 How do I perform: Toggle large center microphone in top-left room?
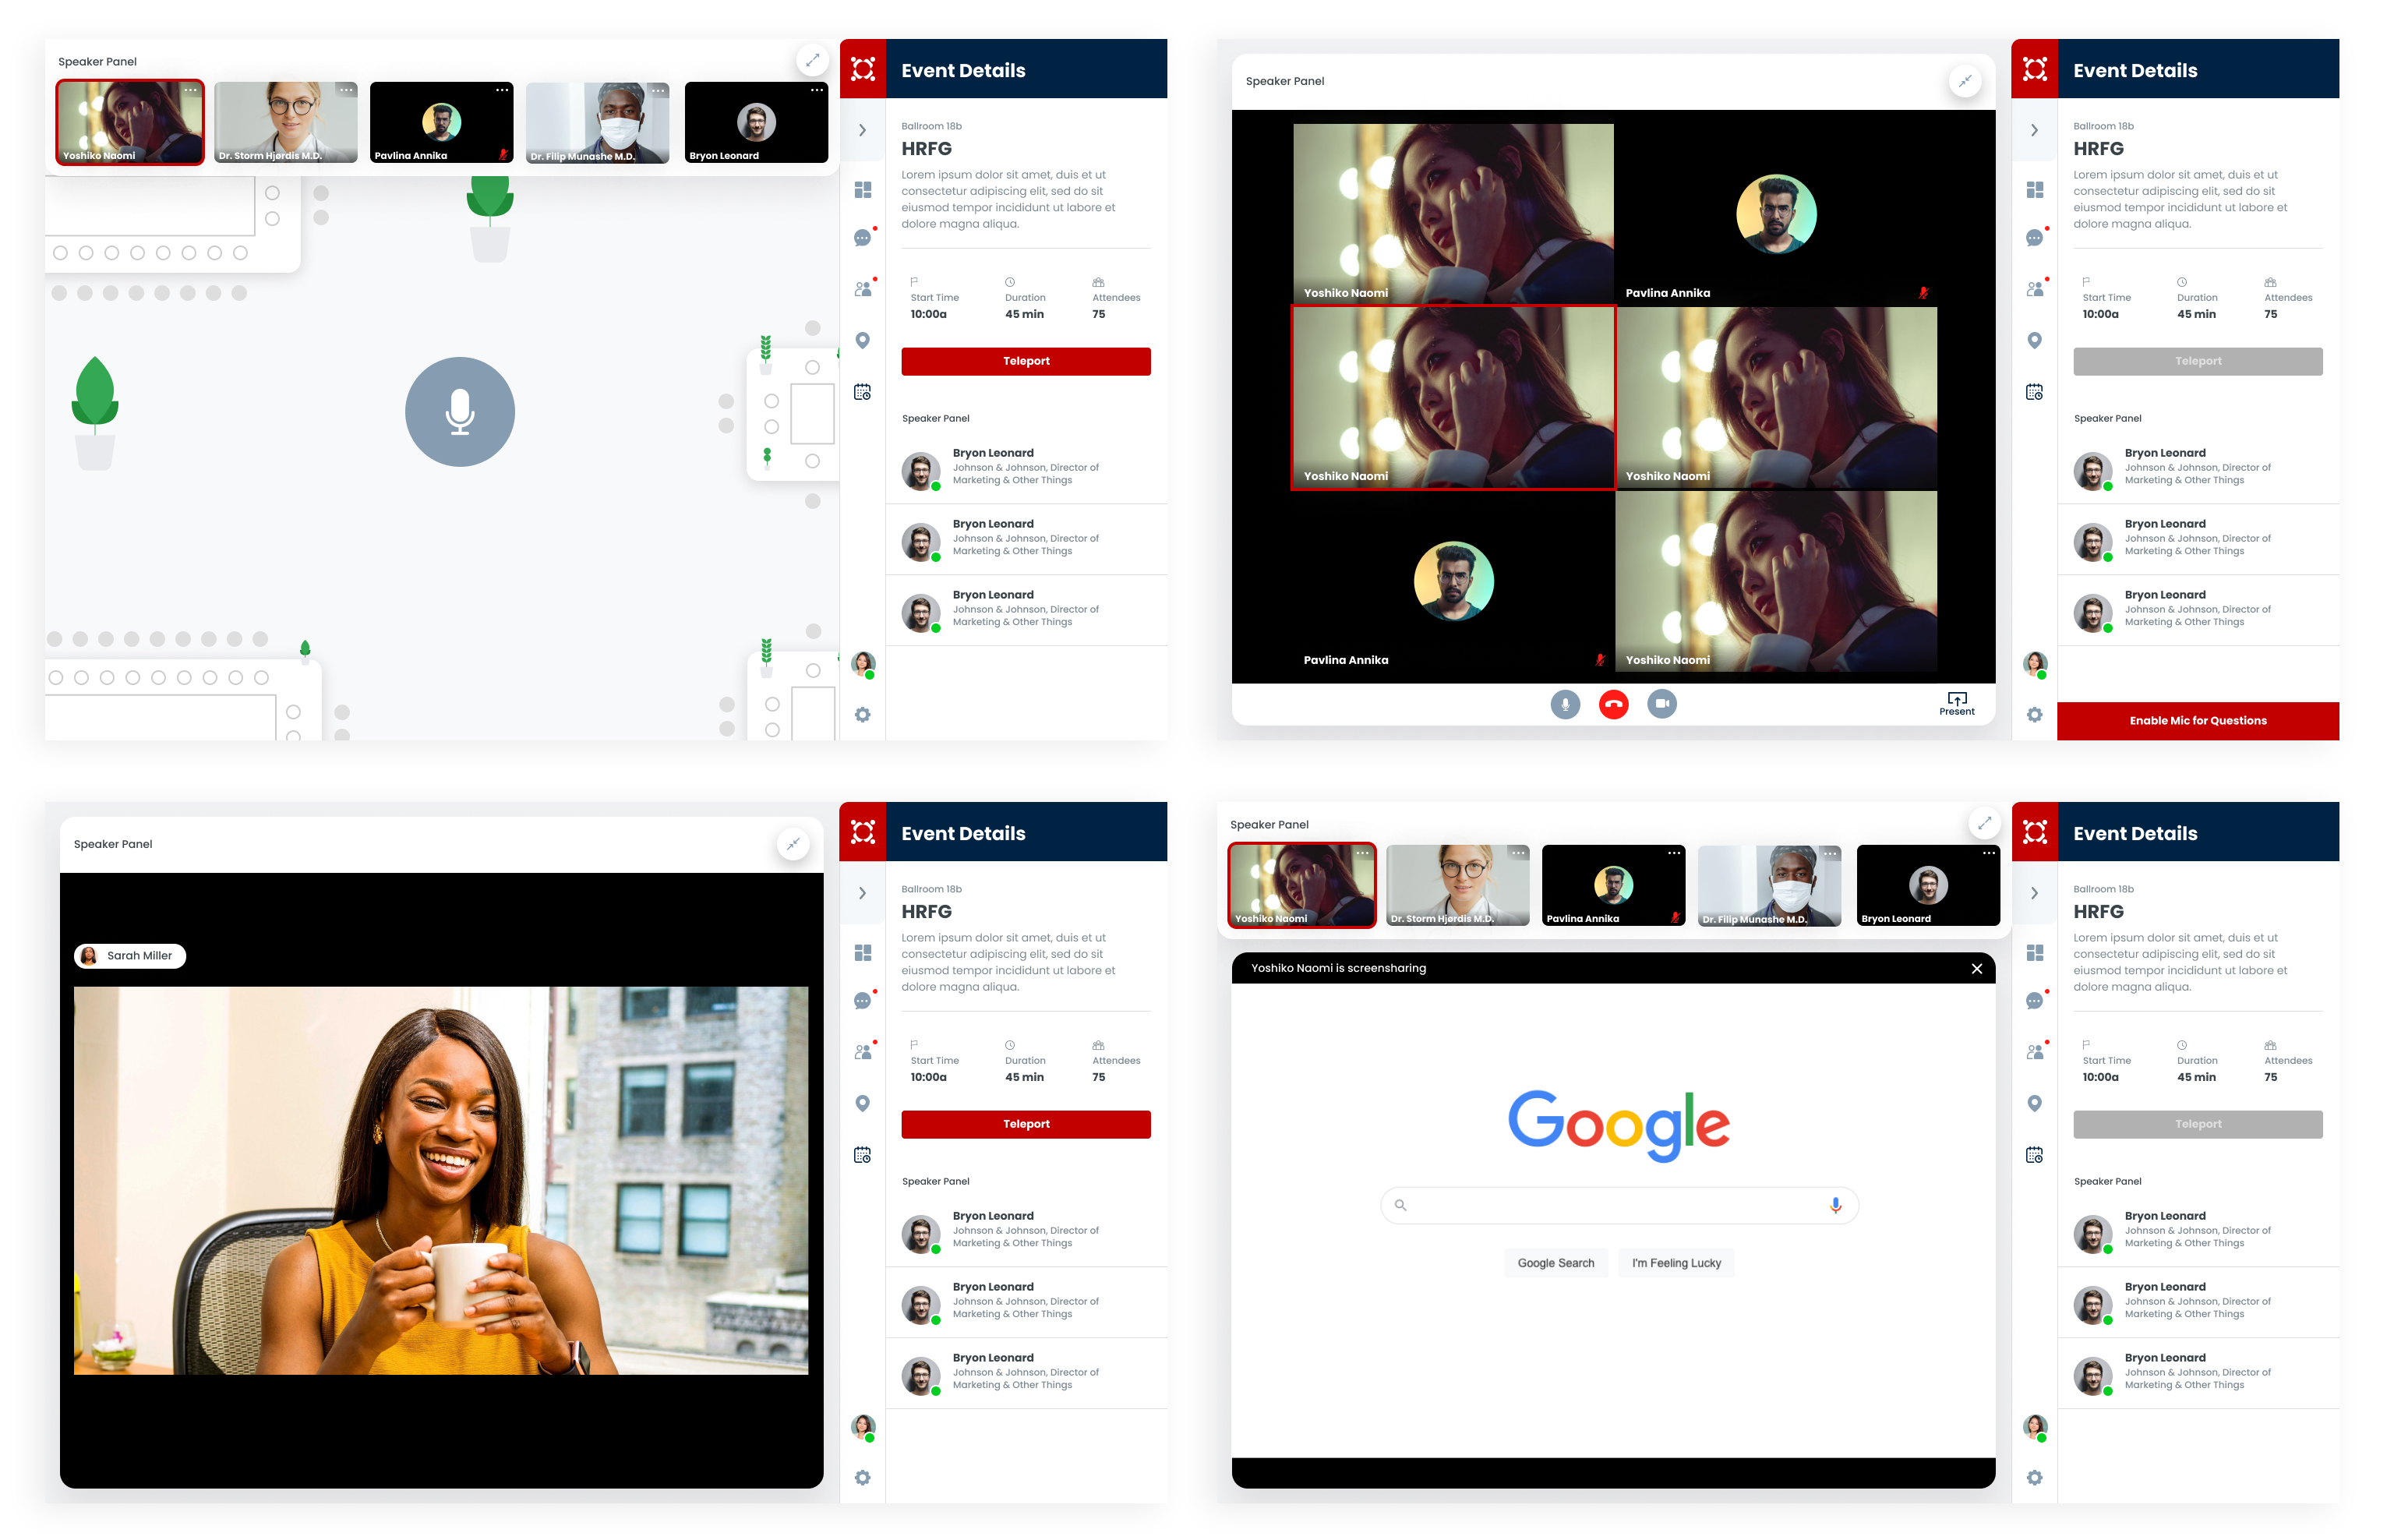coord(460,412)
